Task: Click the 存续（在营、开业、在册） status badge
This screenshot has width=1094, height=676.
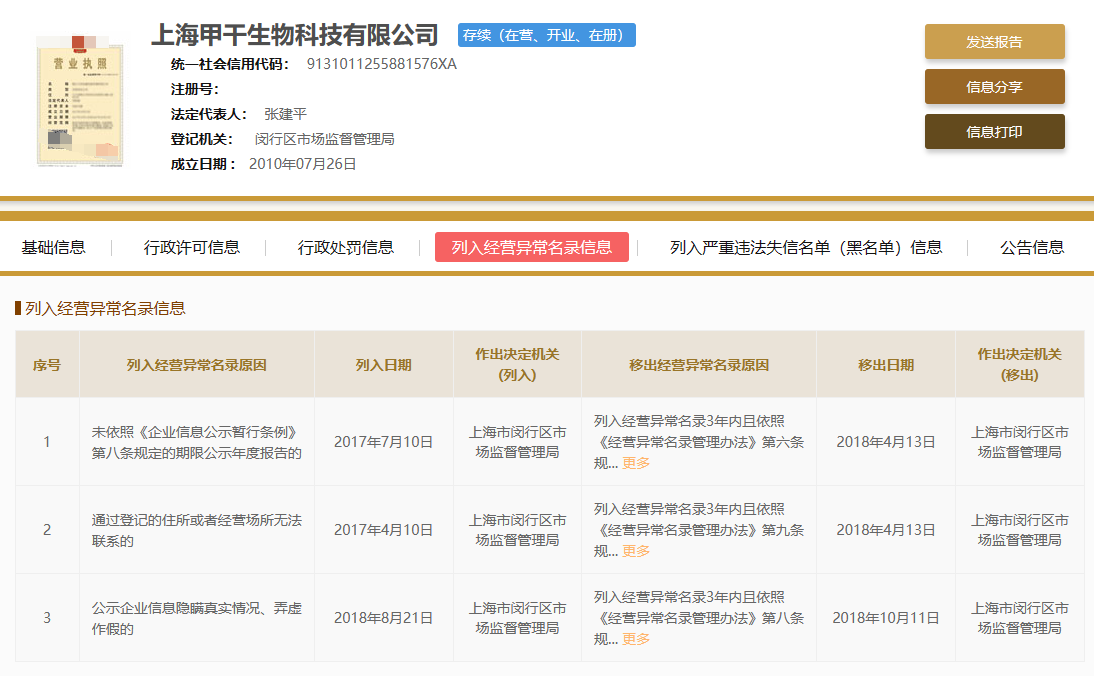Action: [547, 35]
